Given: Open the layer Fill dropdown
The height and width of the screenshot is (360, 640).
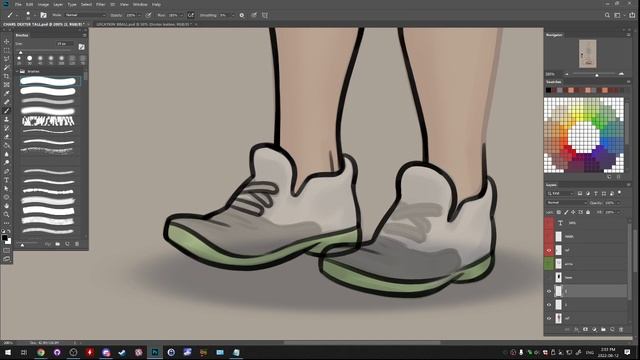Looking at the screenshot, I should tap(618, 212).
